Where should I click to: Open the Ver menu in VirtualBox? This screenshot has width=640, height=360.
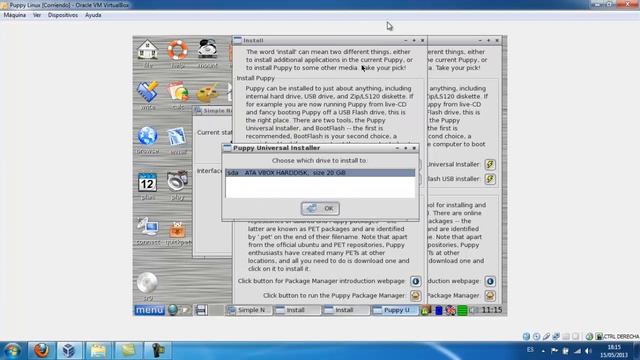tap(37, 15)
